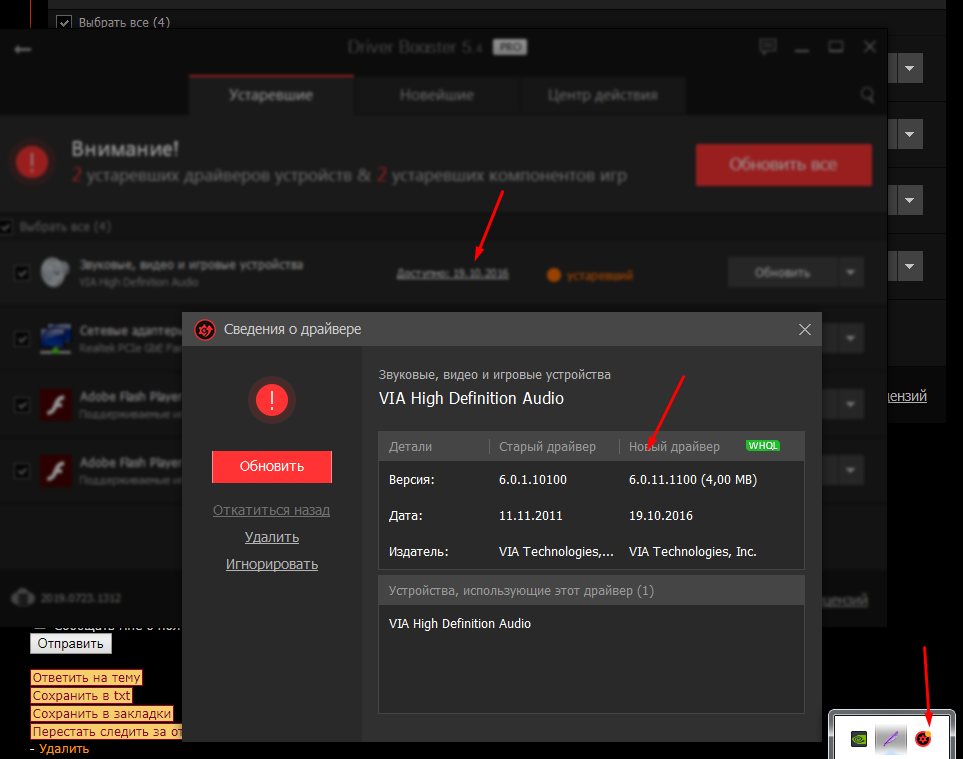Open the NVIDIA icon in the system tray
Screen dimensions: 963x759
[x=859, y=739]
